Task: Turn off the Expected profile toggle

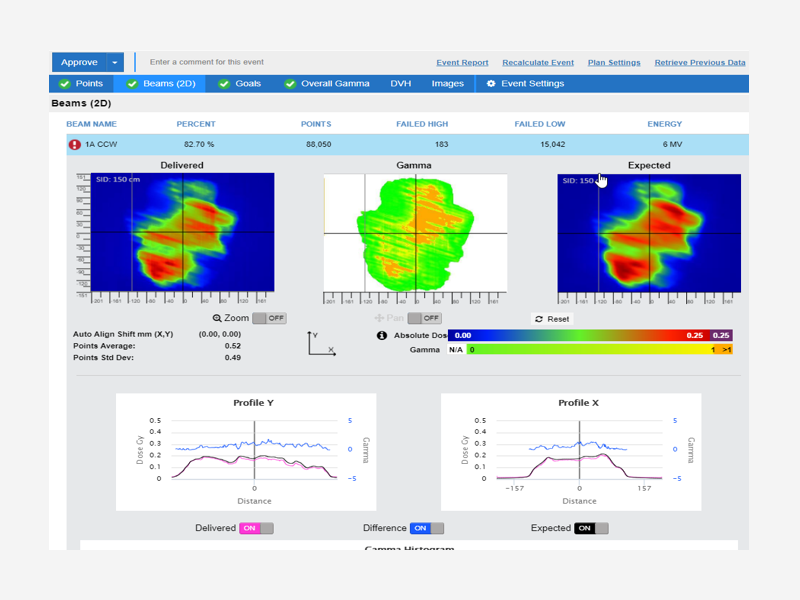Action: pos(591,528)
